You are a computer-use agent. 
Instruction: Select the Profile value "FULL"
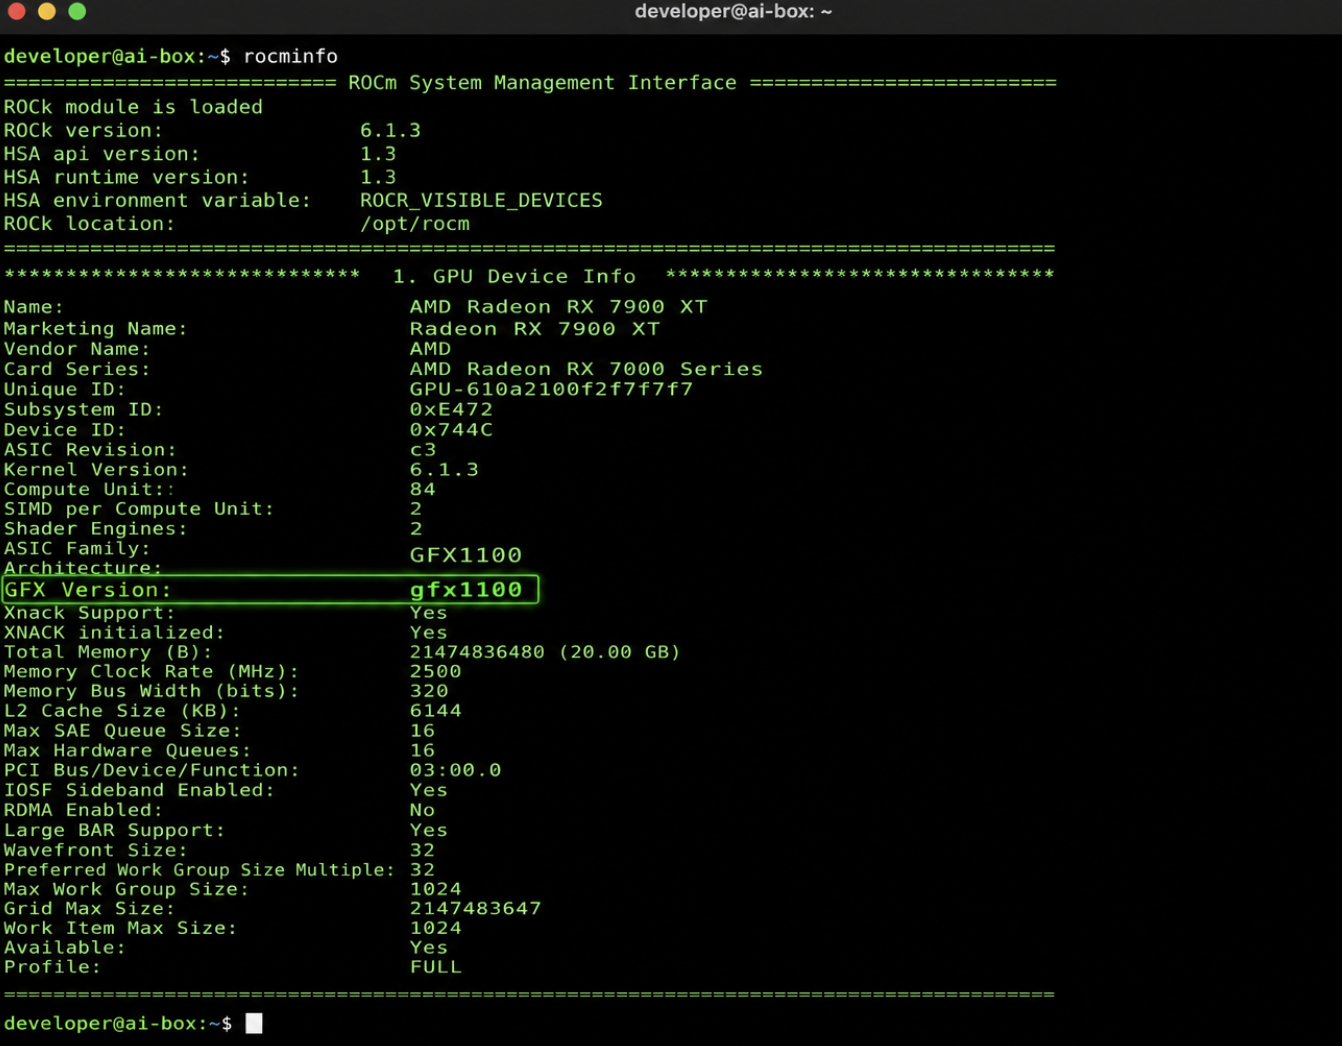[436, 967]
